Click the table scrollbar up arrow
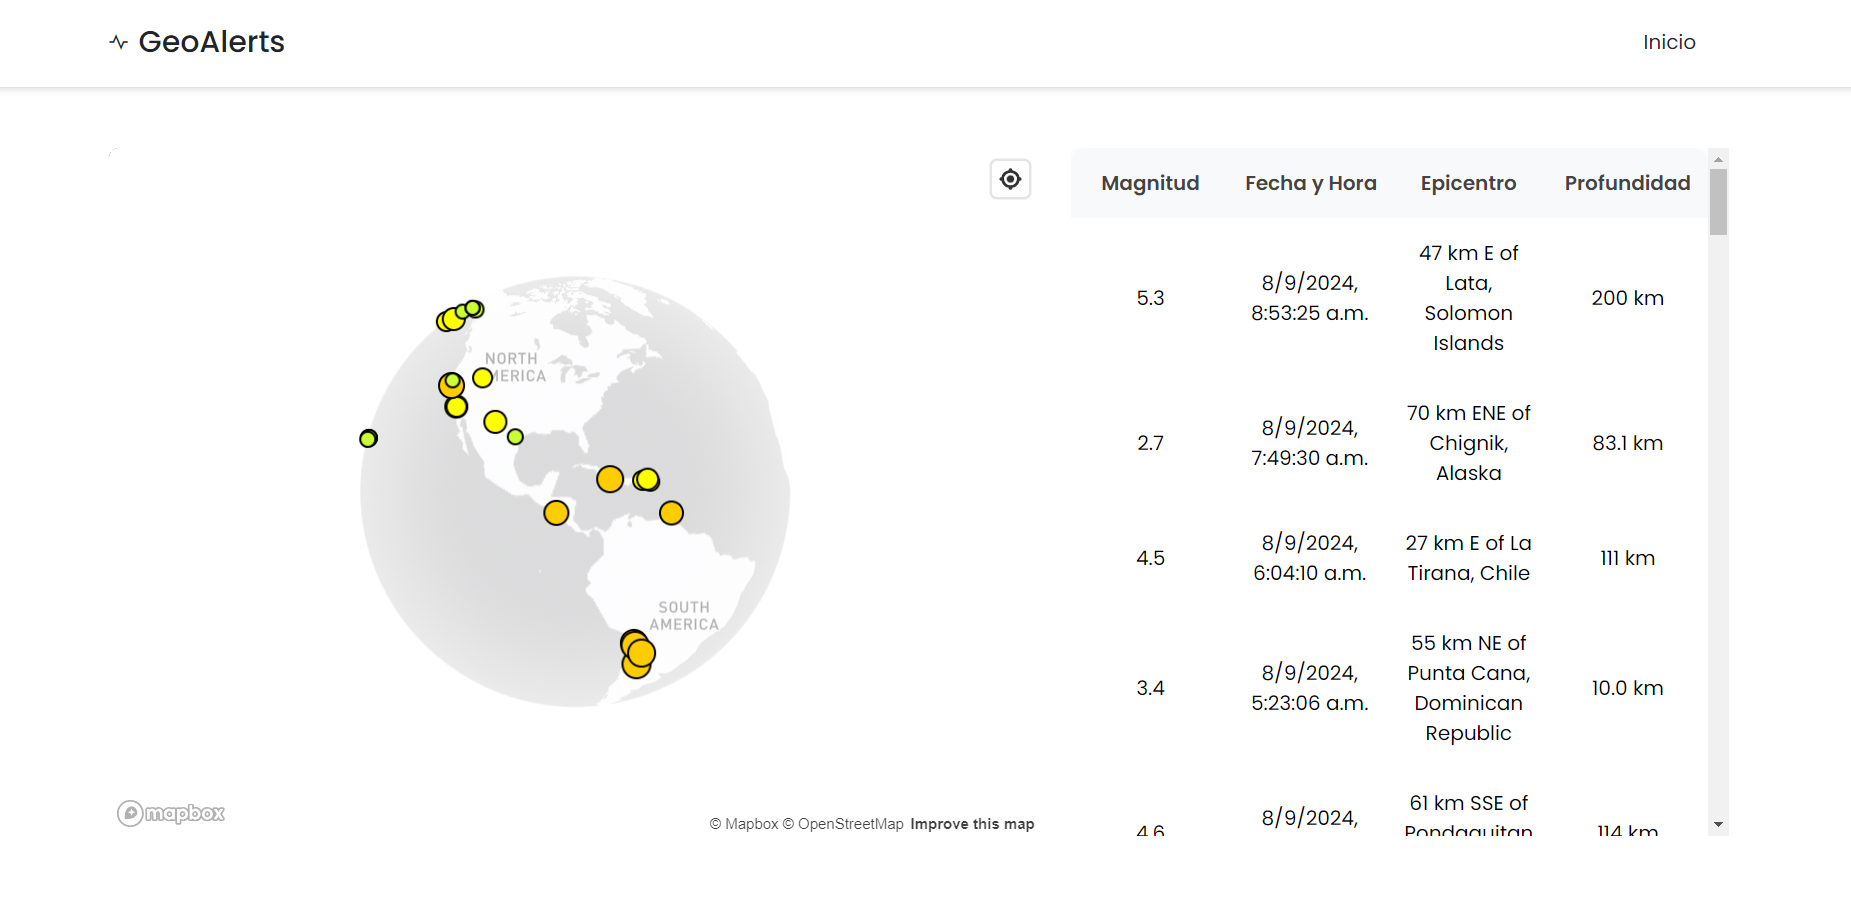Image resolution: width=1851 pixels, height=913 pixels. [1718, 159]
